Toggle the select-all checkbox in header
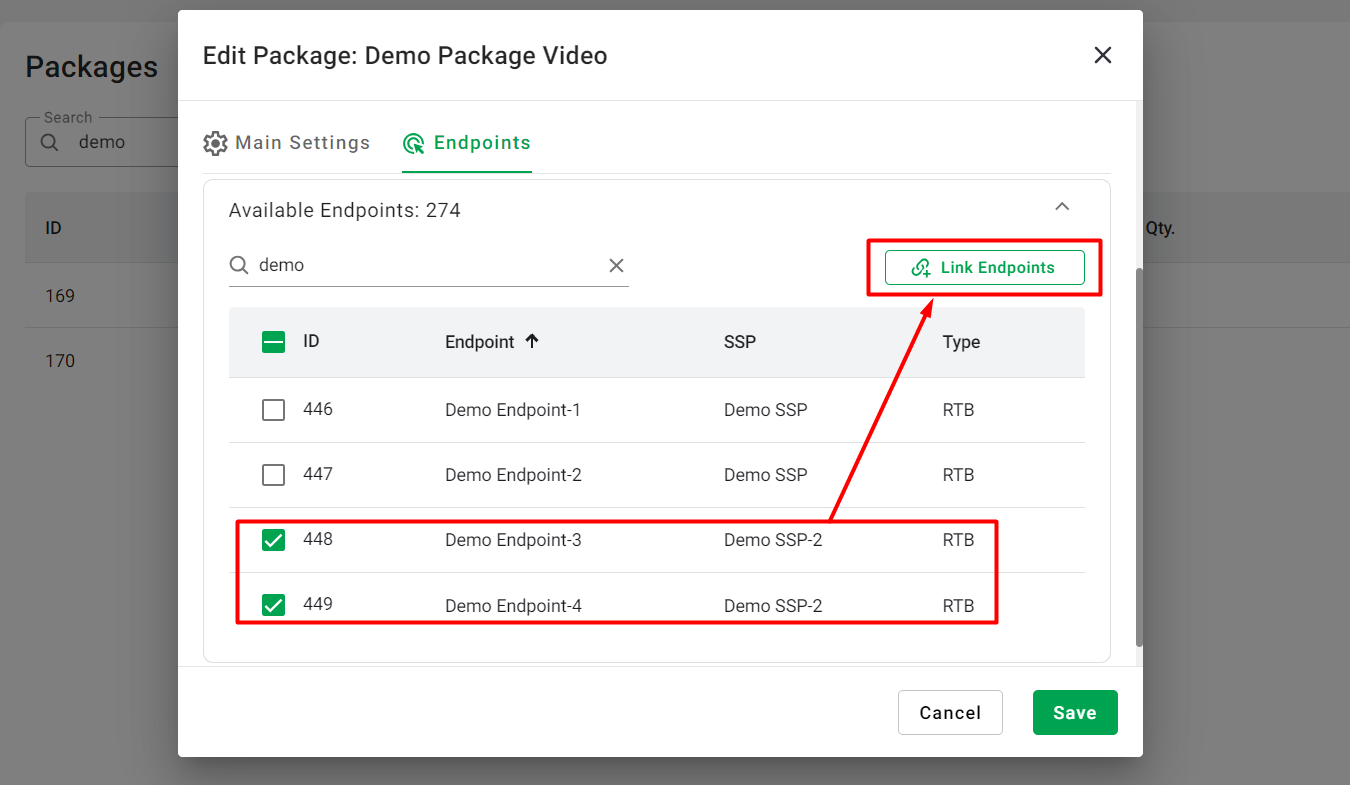Viewport: 1350px width, 785px height. click(273, 342)
